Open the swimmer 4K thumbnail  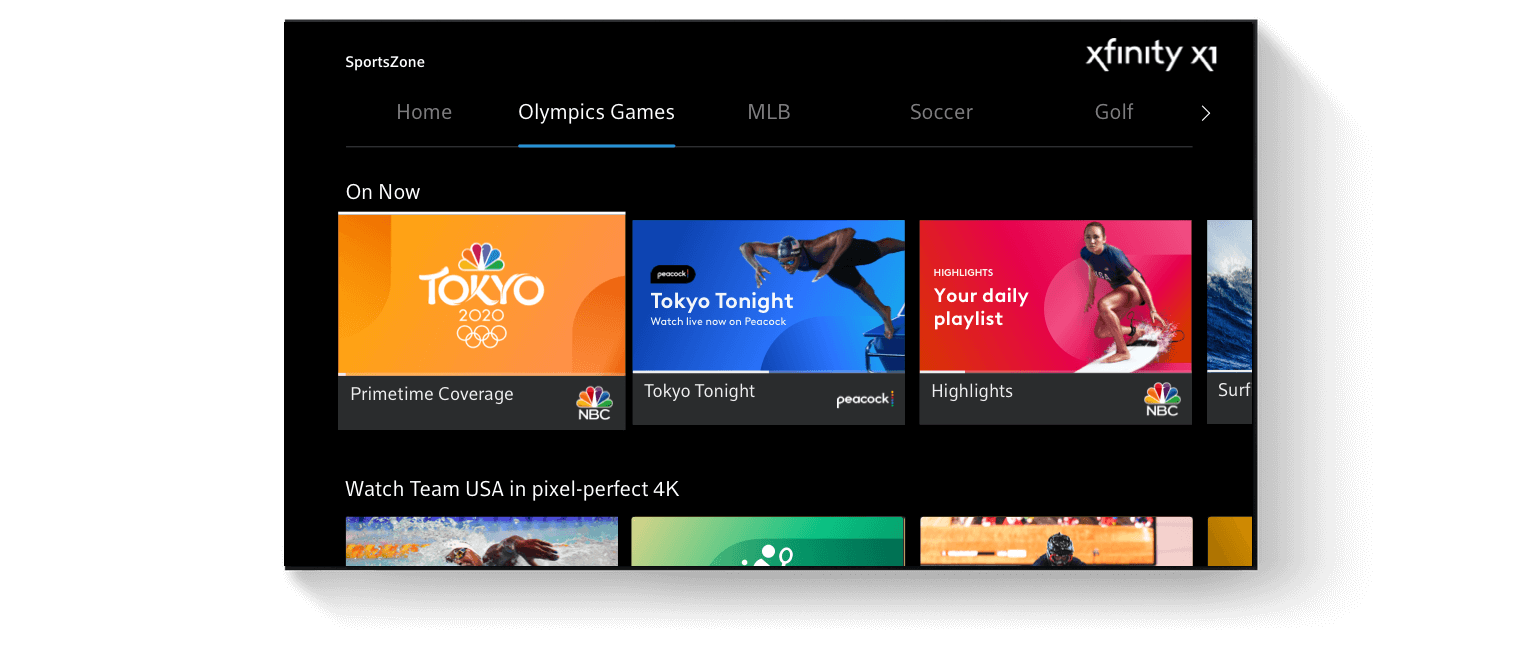tap(482, 541)
